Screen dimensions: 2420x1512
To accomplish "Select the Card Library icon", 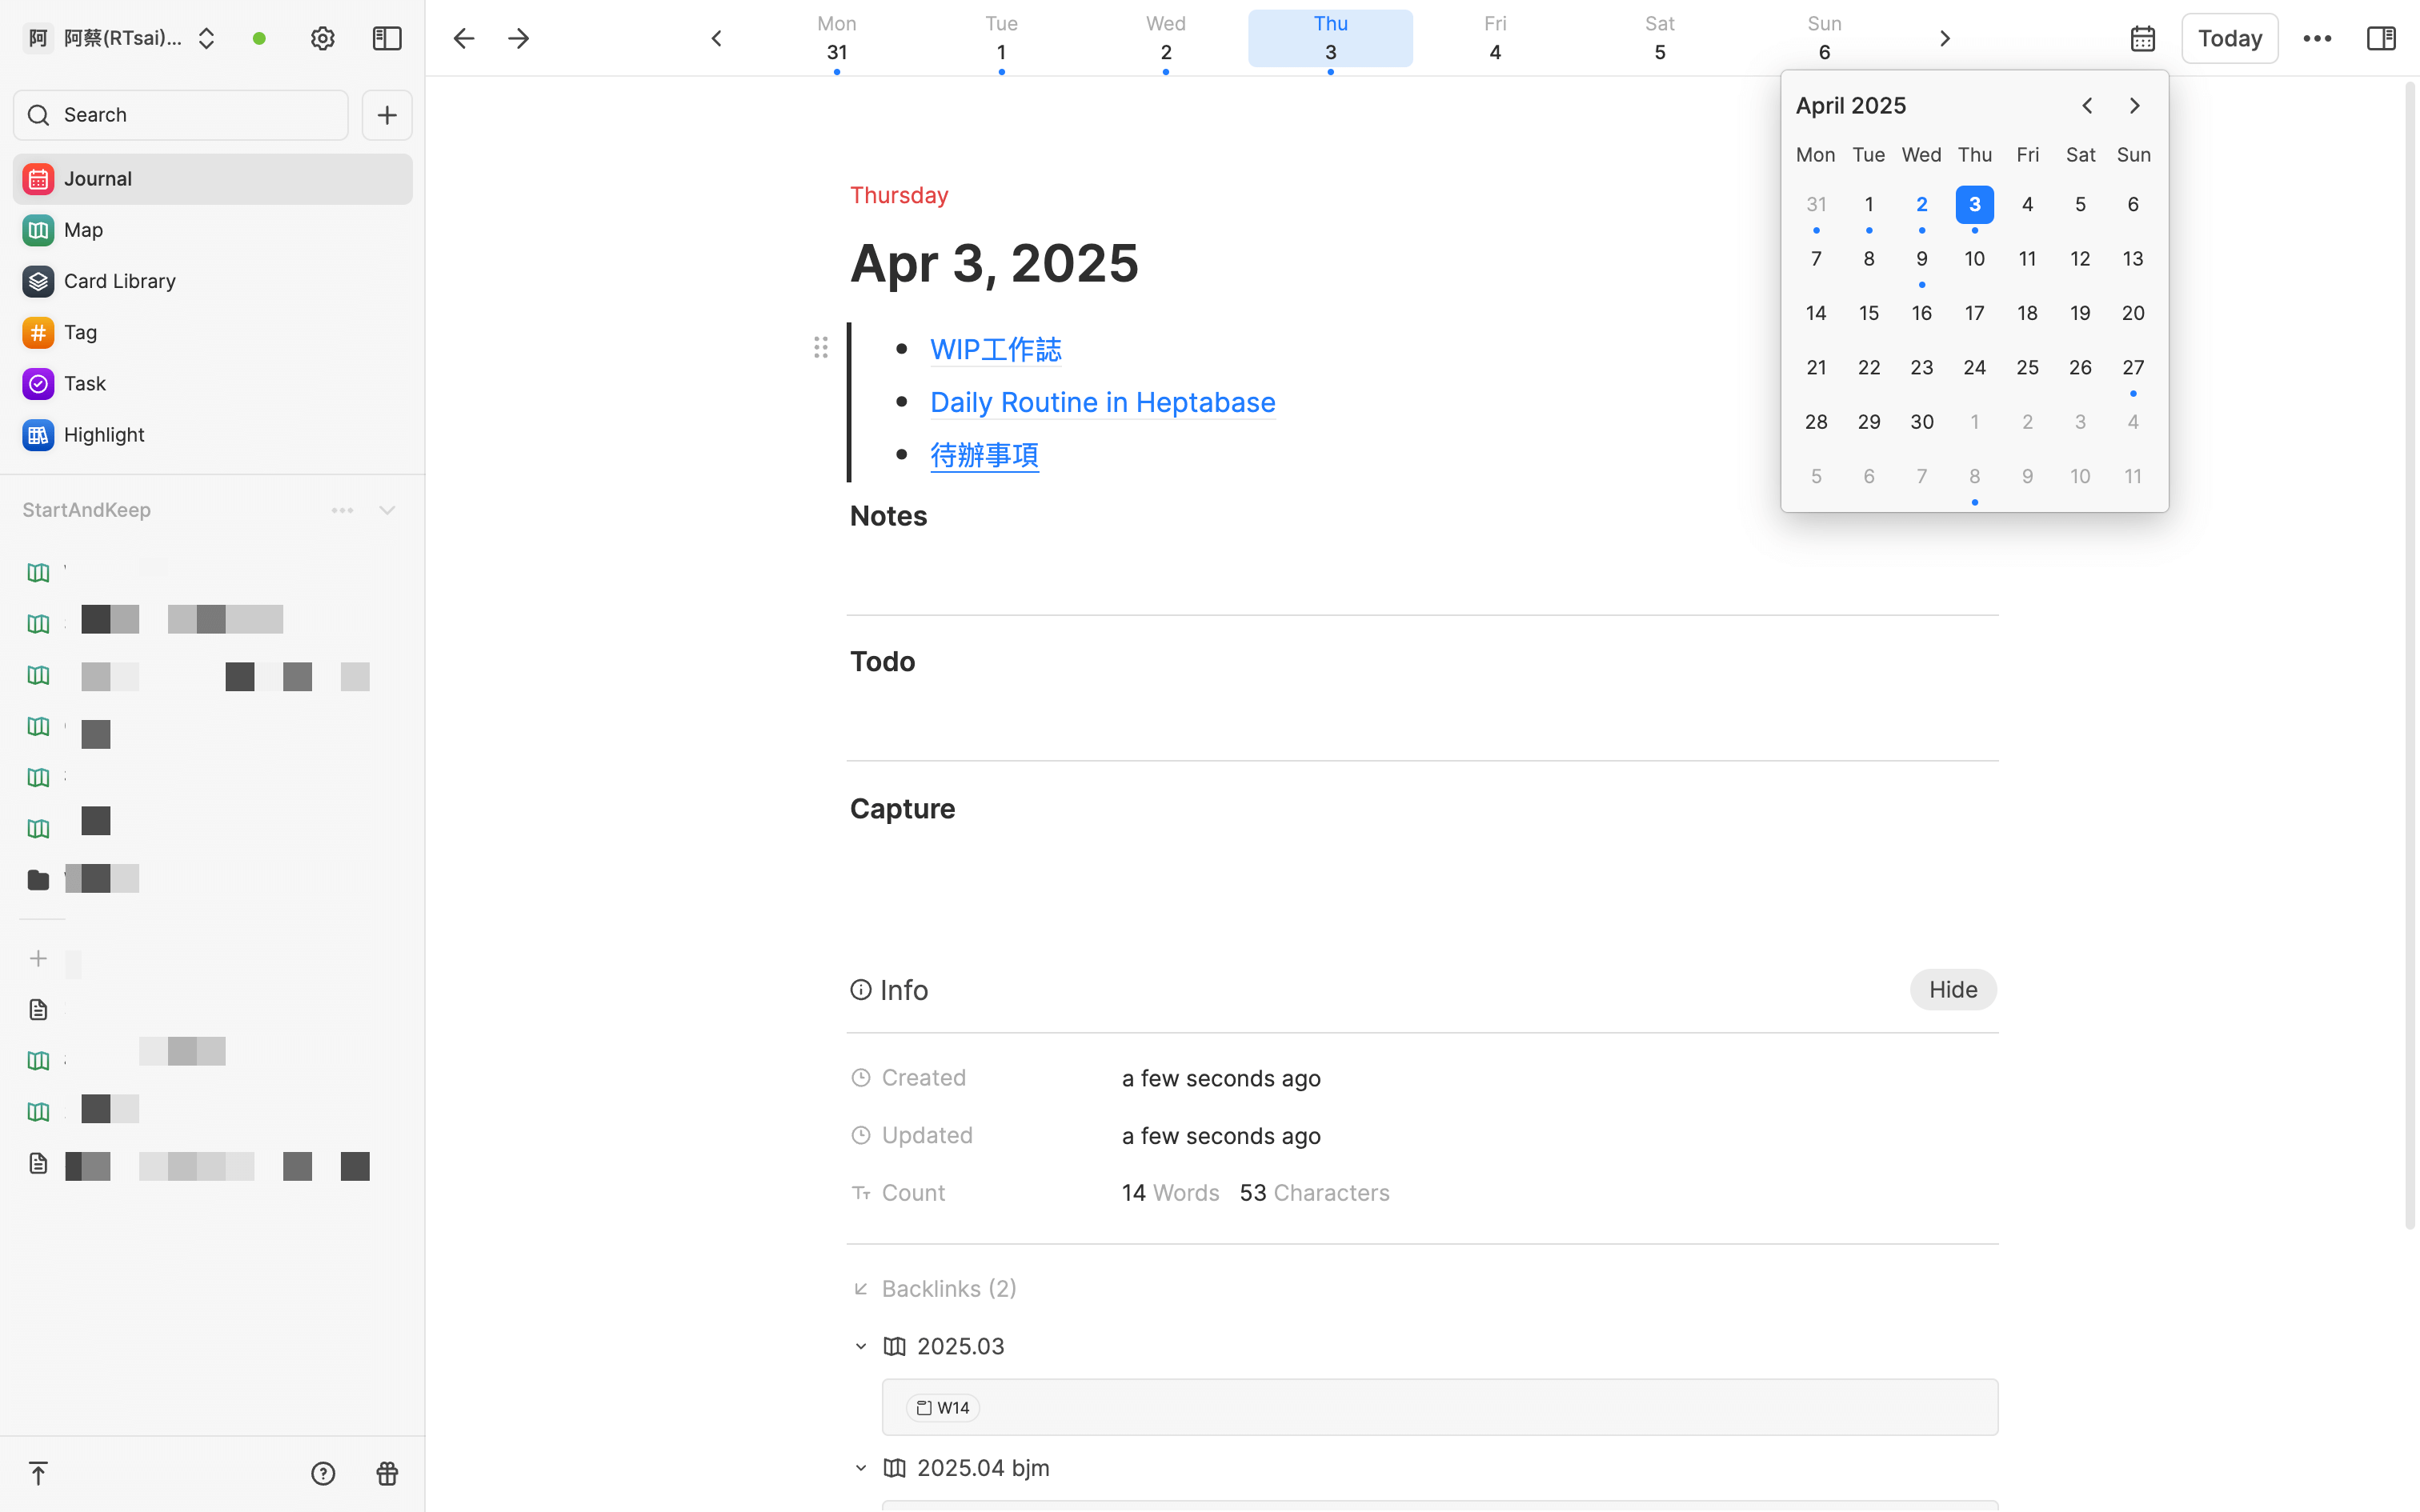I will click(37, 281).
